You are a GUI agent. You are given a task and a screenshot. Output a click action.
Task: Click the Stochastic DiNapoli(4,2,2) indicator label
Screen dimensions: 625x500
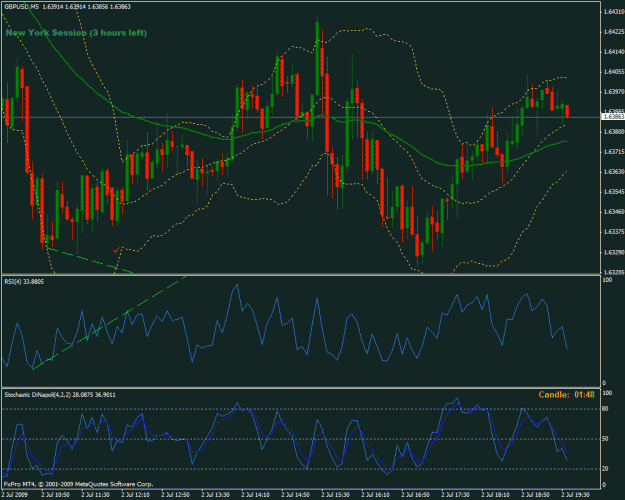(x=60, y=395)
